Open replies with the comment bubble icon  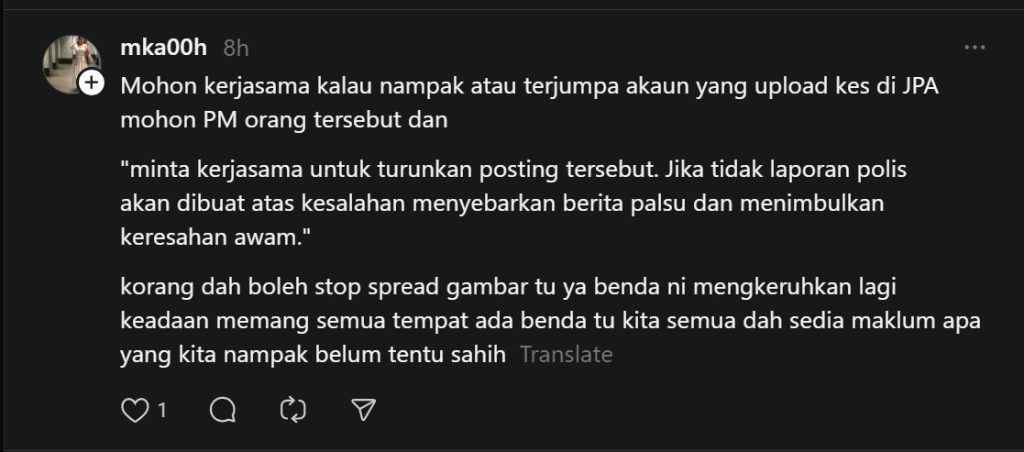[x=223, y=410]
